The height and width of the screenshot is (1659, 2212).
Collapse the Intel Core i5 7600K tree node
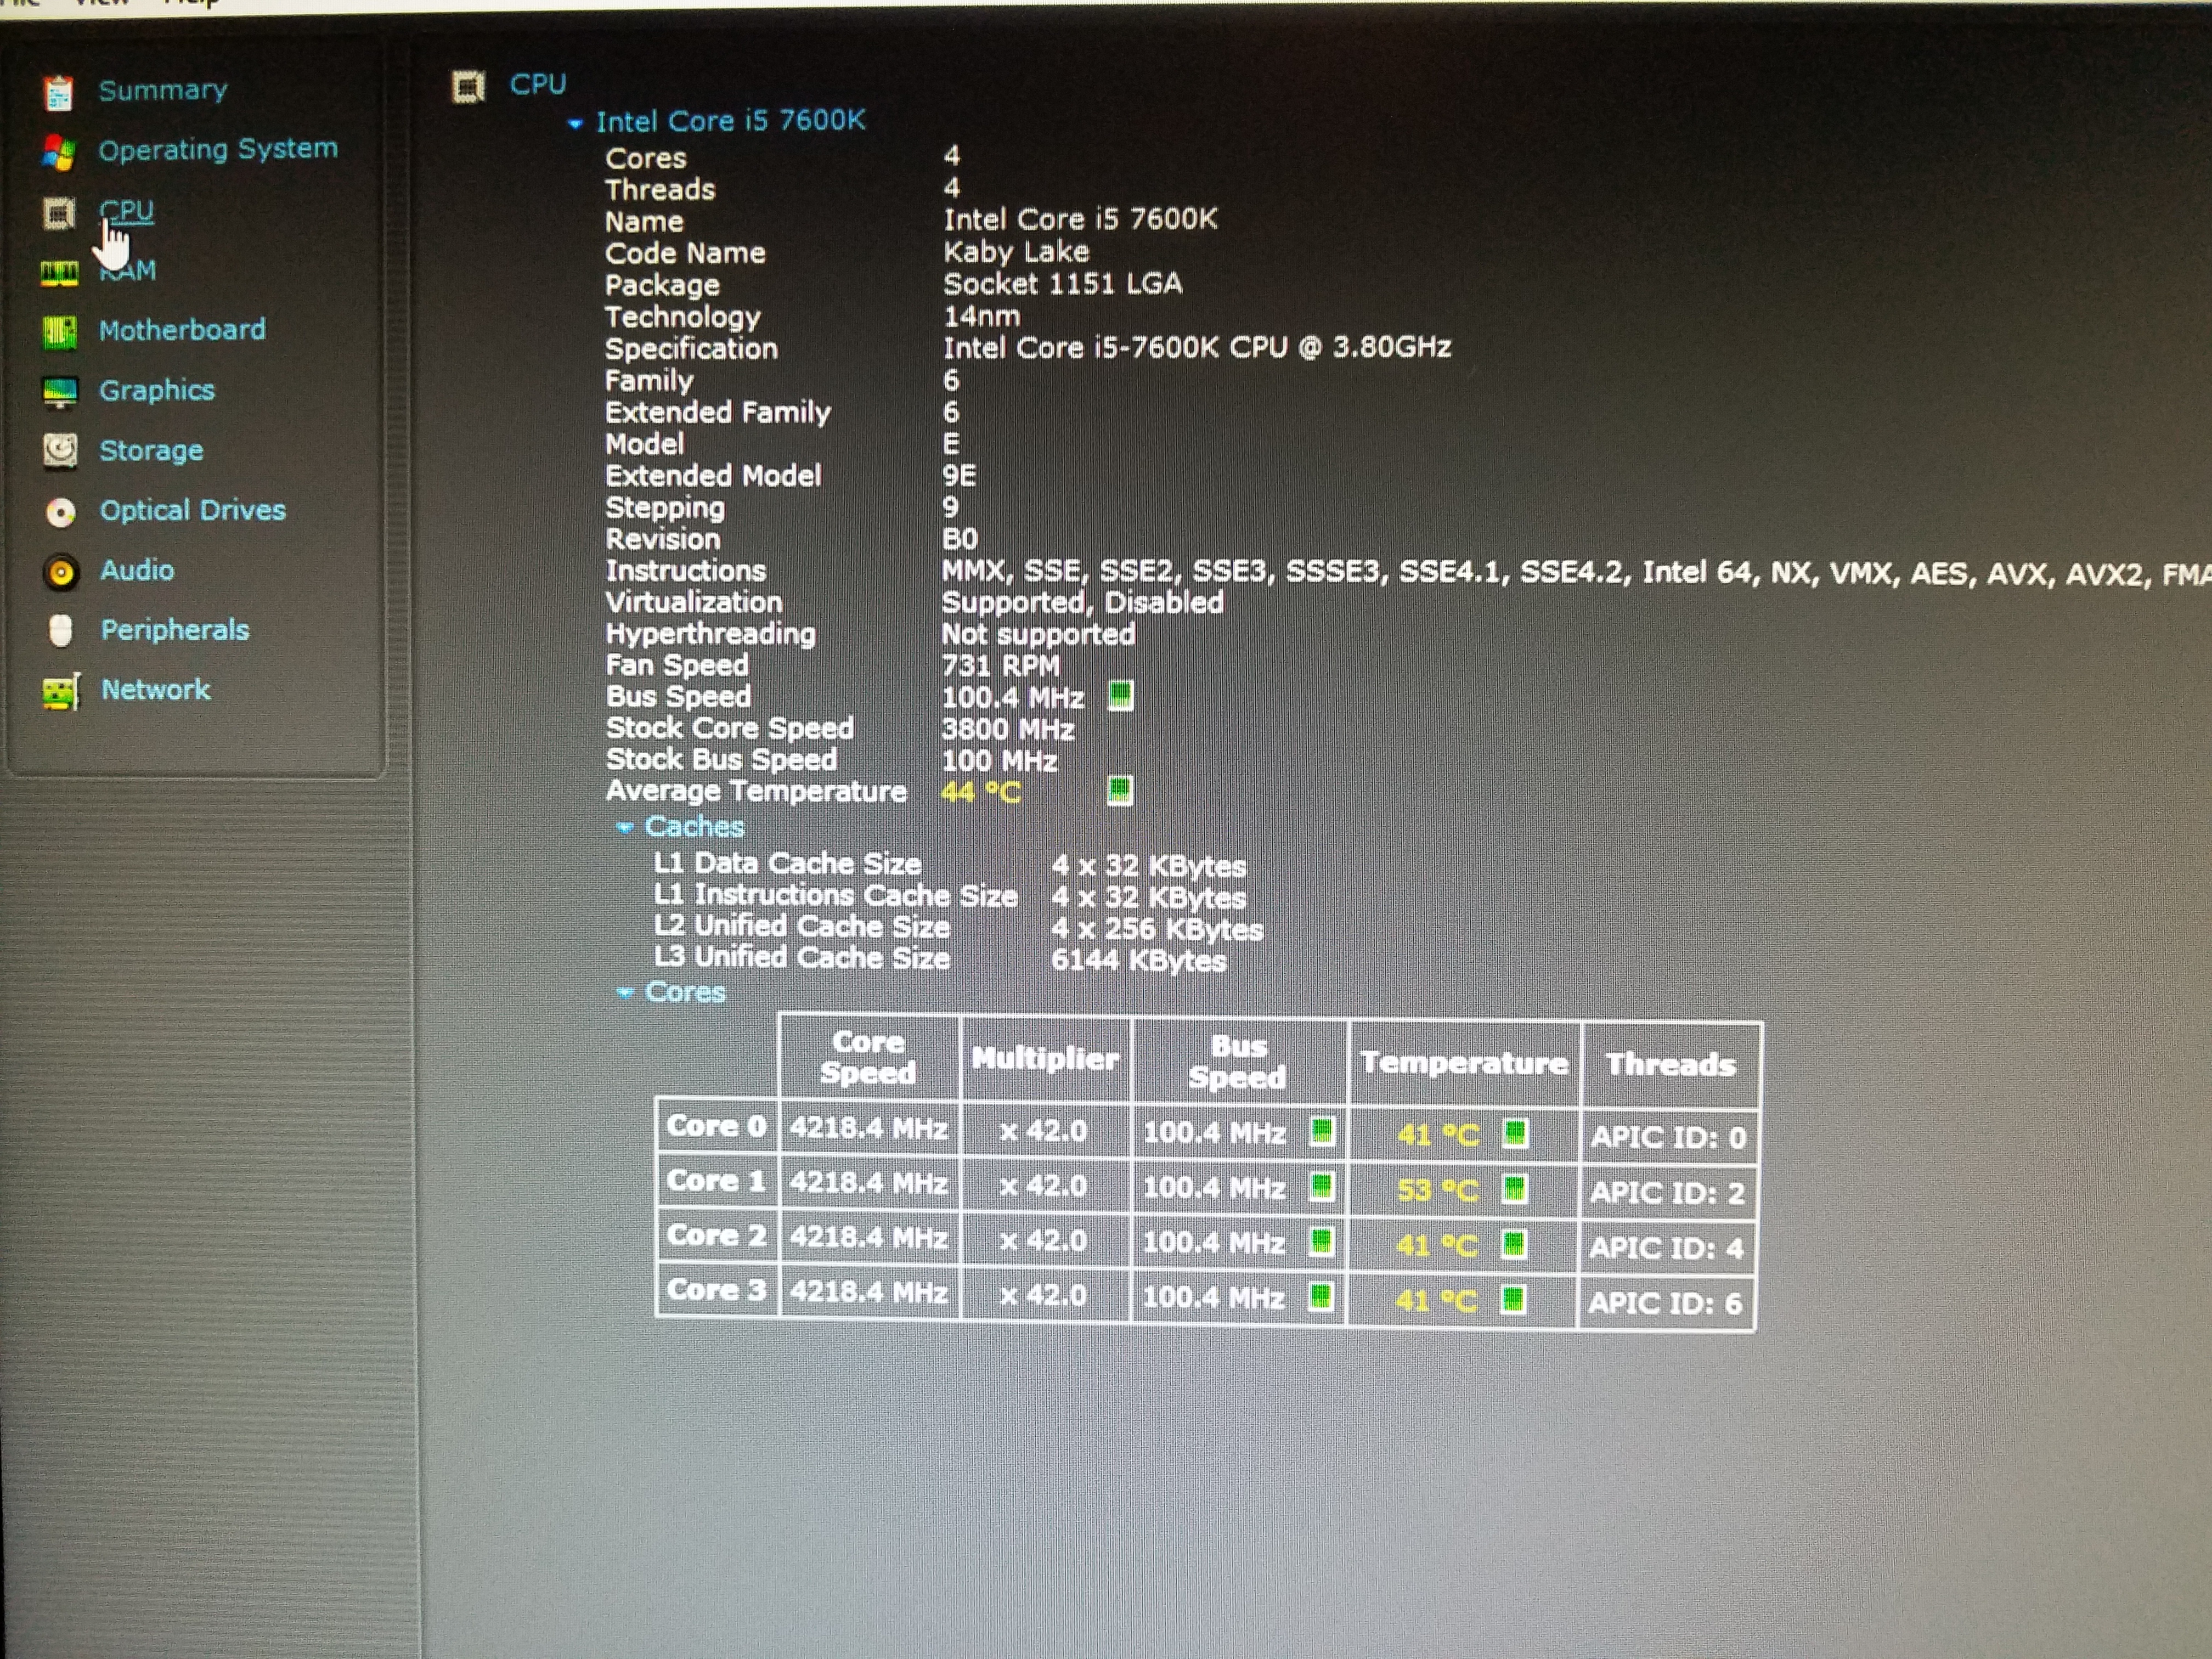(x=575, y=124)
